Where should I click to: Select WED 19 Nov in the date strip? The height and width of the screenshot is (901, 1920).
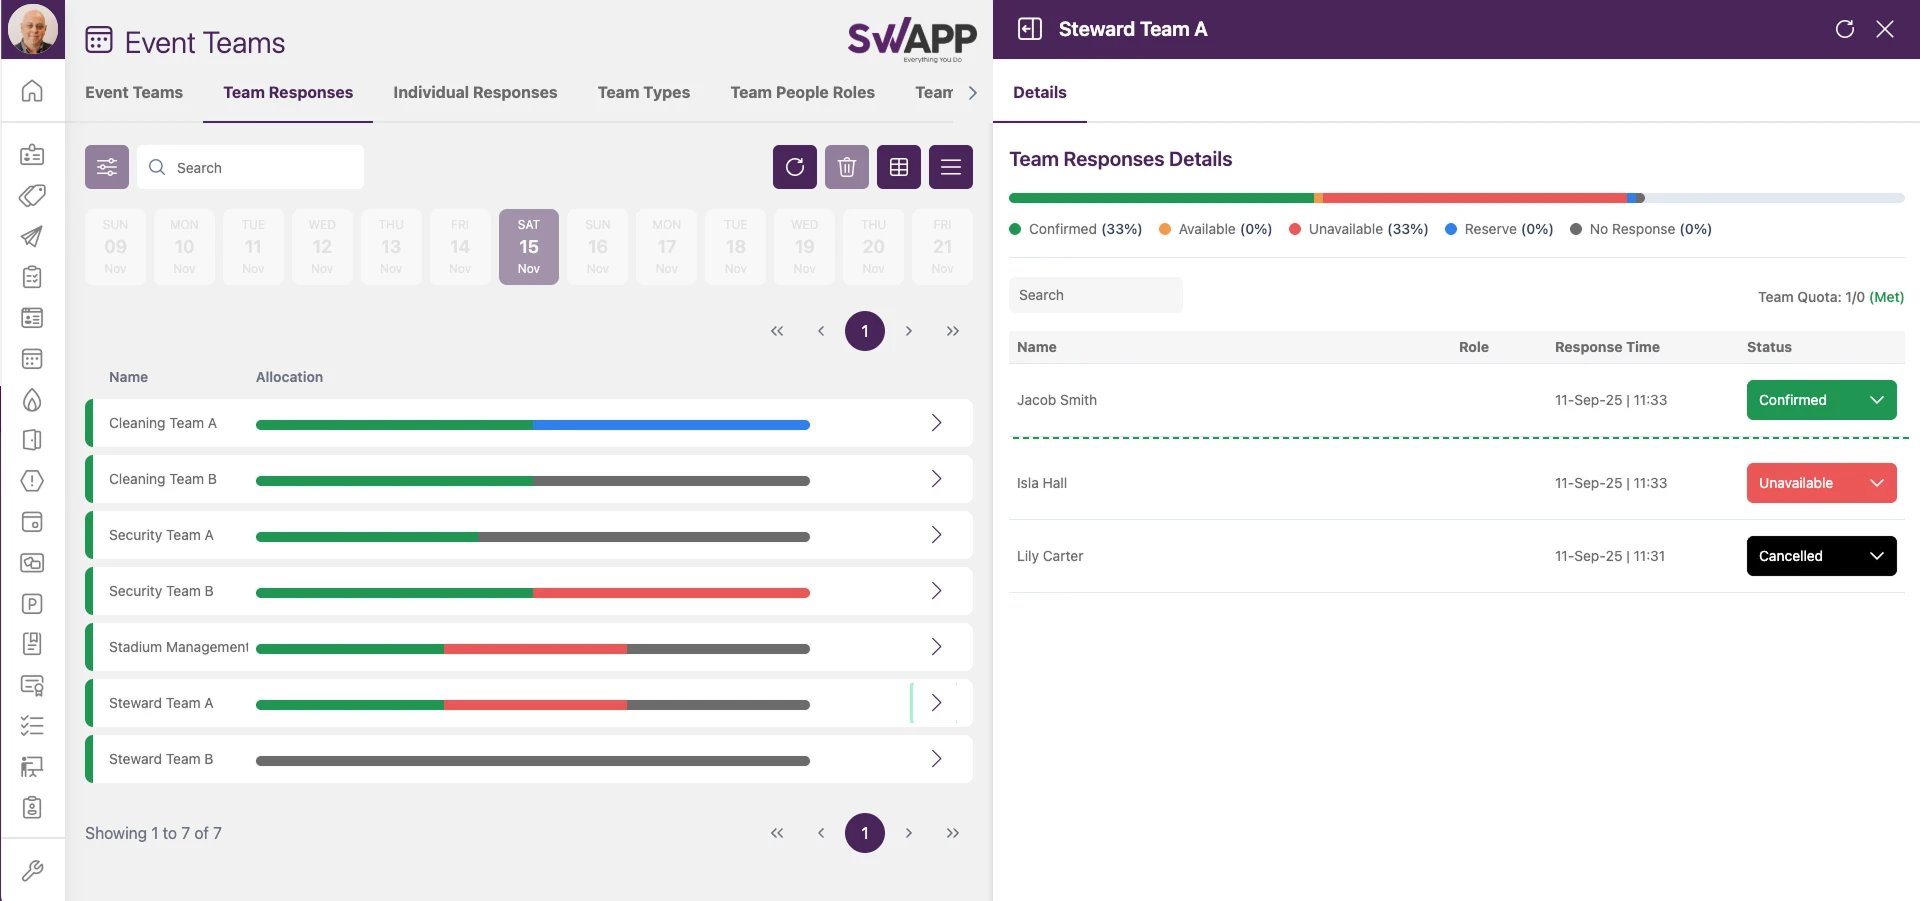pos(804,247)
